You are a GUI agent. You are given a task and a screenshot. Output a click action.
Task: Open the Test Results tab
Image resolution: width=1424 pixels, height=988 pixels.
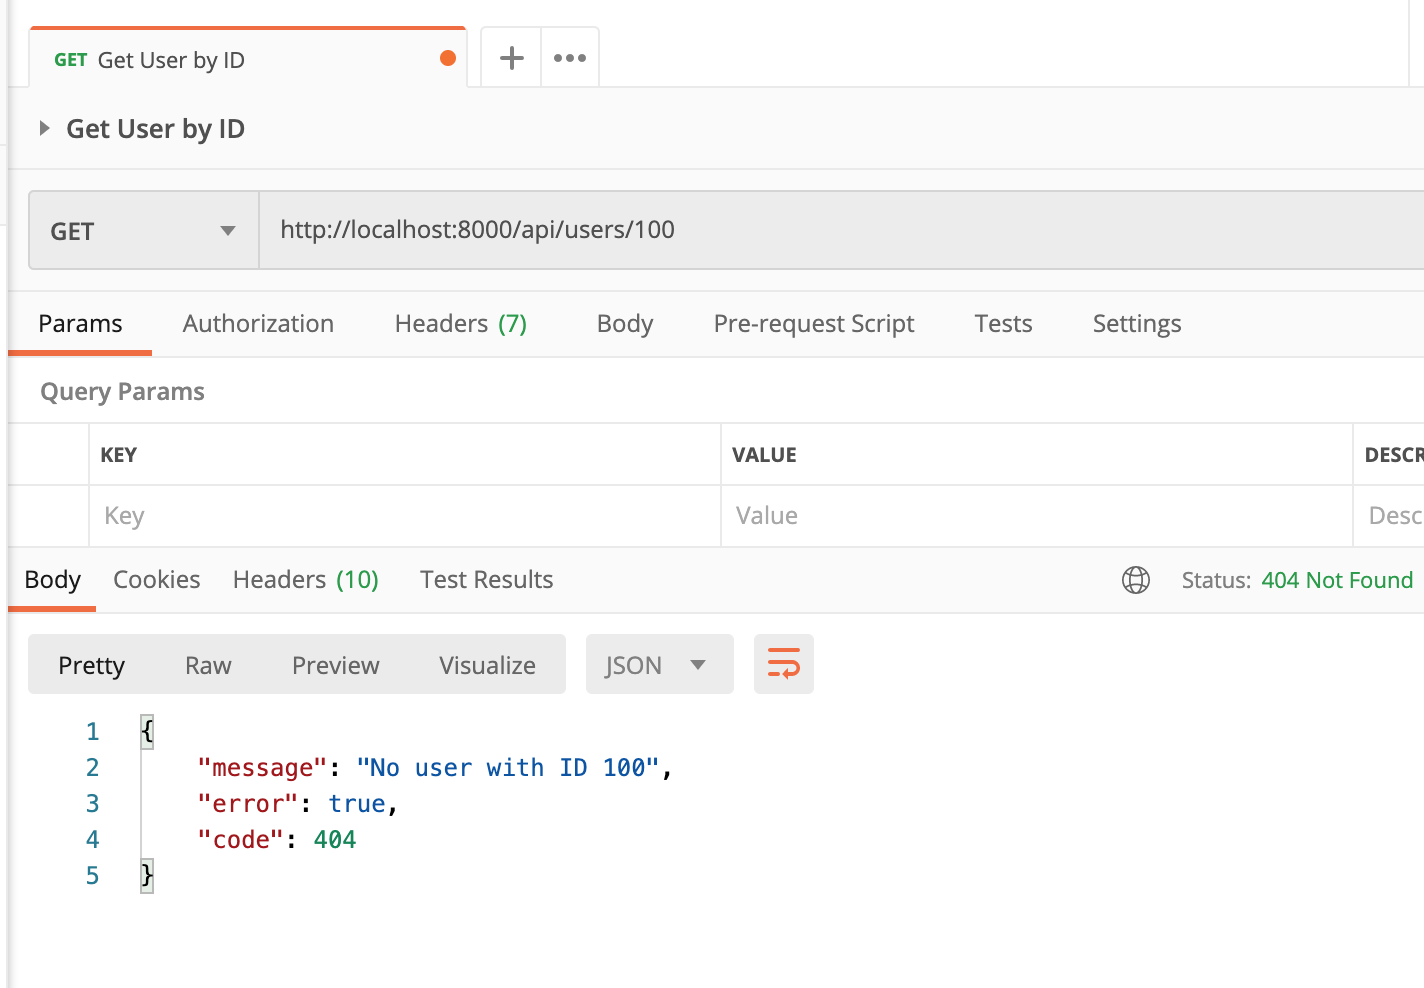486,580
